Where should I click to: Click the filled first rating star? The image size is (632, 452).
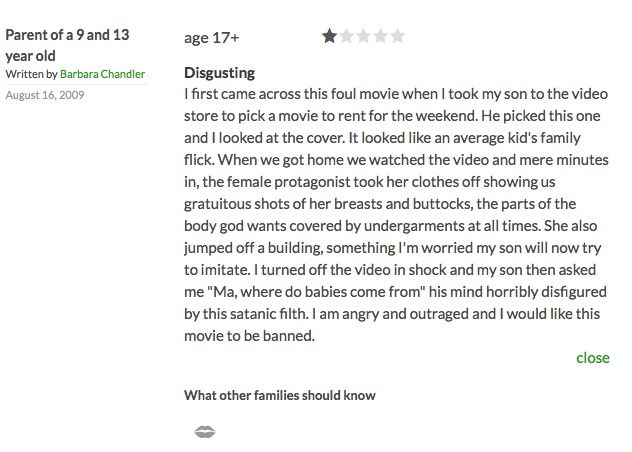tap(329, 36)
